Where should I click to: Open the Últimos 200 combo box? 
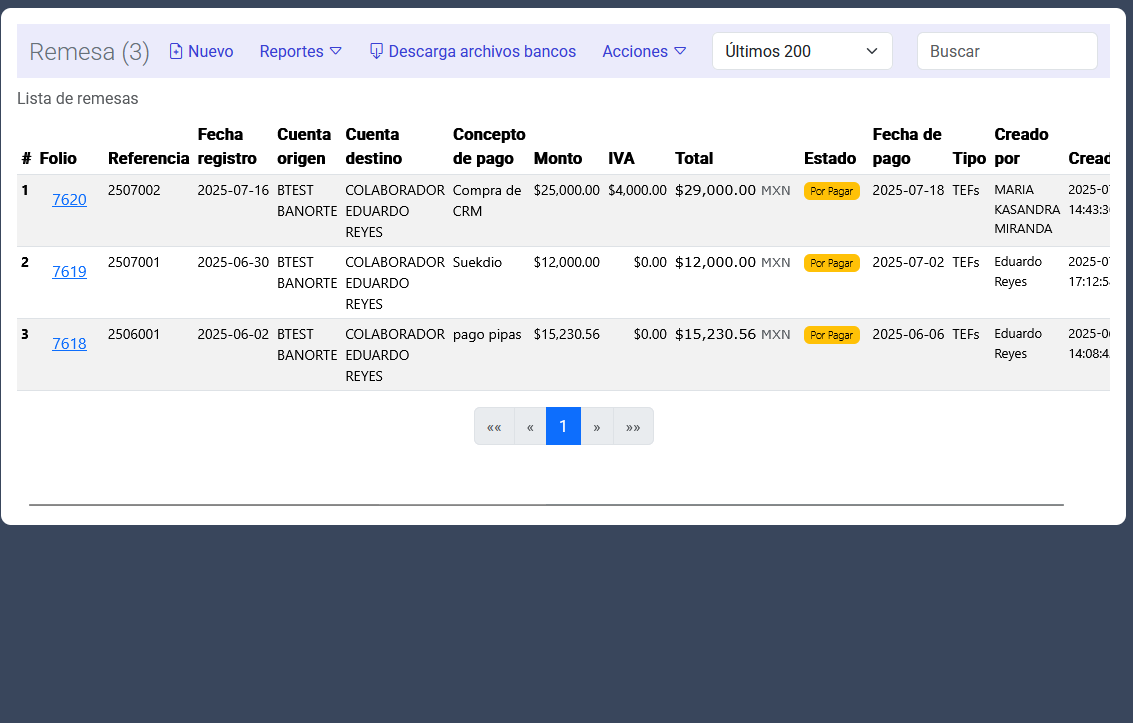[801, 51]
